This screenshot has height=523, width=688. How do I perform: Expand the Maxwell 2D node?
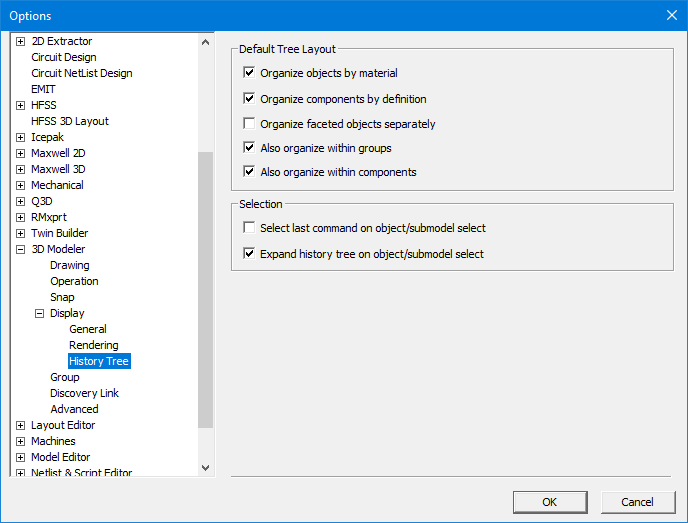(x=20, y=153)
